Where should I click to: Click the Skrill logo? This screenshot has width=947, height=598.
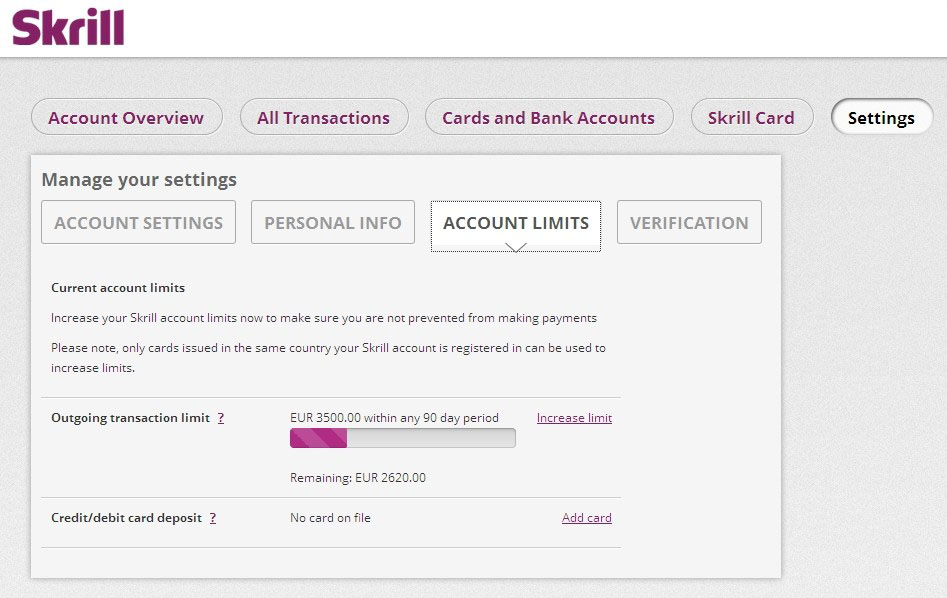pyautogui.click(x=68, y=27)
